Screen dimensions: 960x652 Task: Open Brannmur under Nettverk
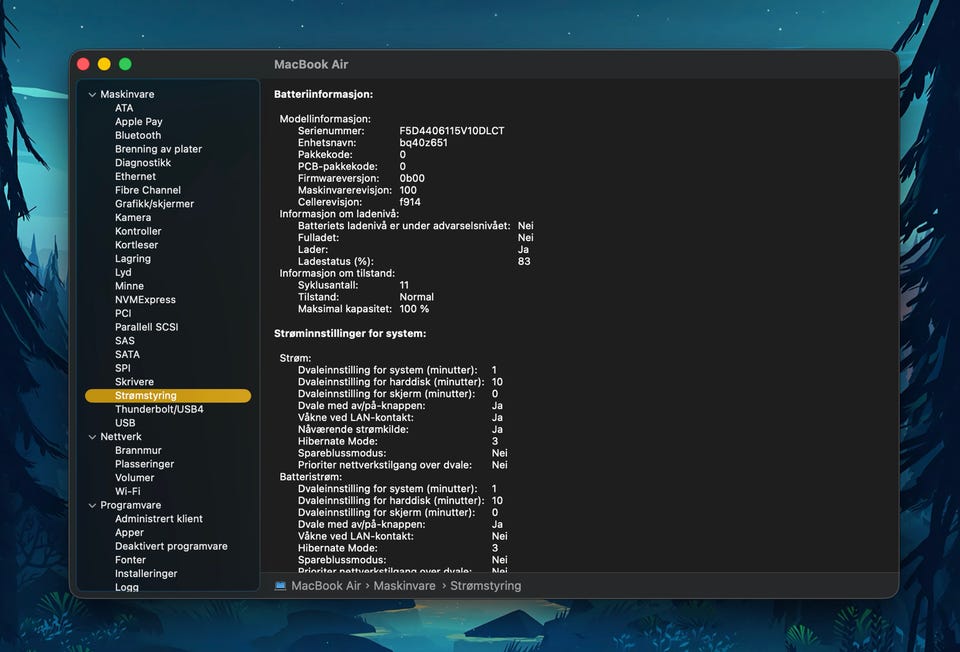(138, 450)
